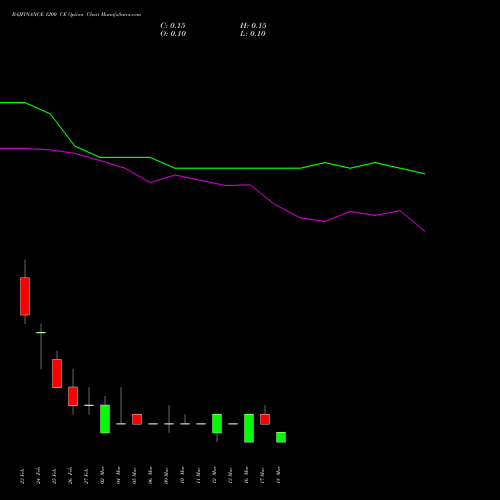Click the 05 Mar date label

tap(134, 475)
